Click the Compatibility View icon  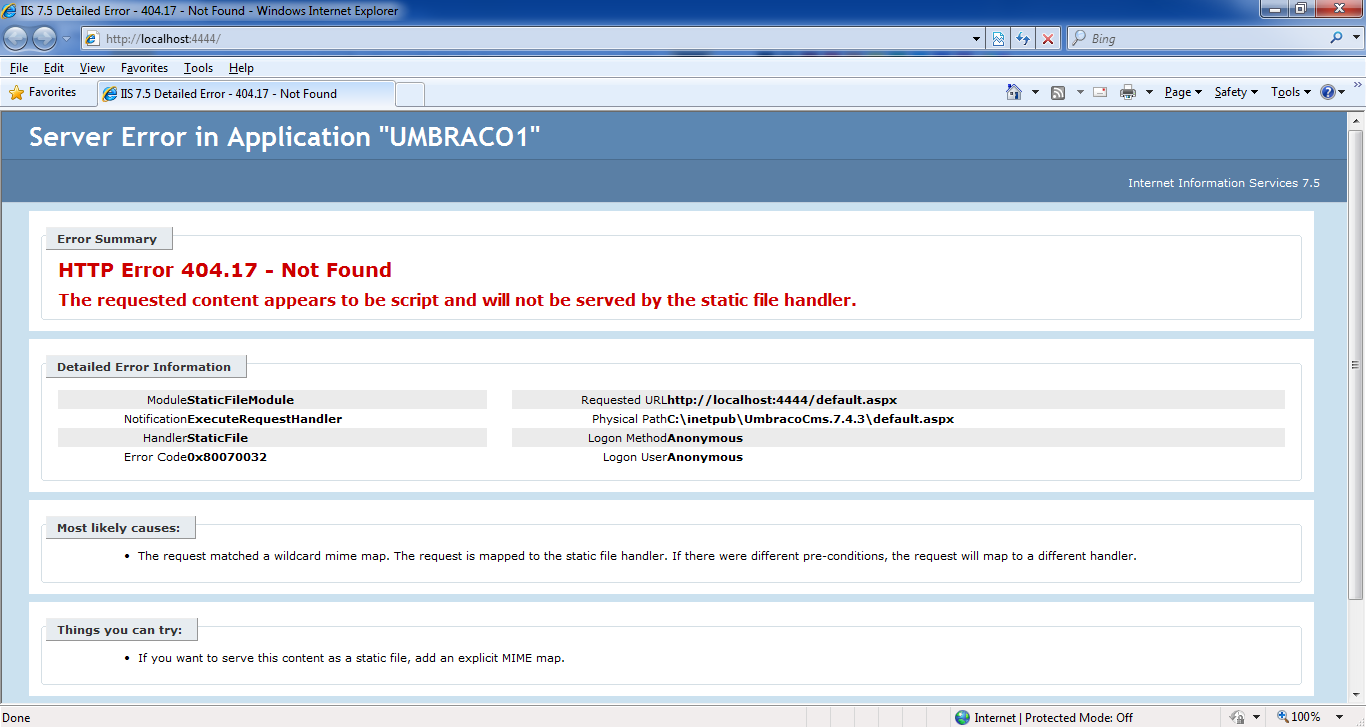pos(998,39)
